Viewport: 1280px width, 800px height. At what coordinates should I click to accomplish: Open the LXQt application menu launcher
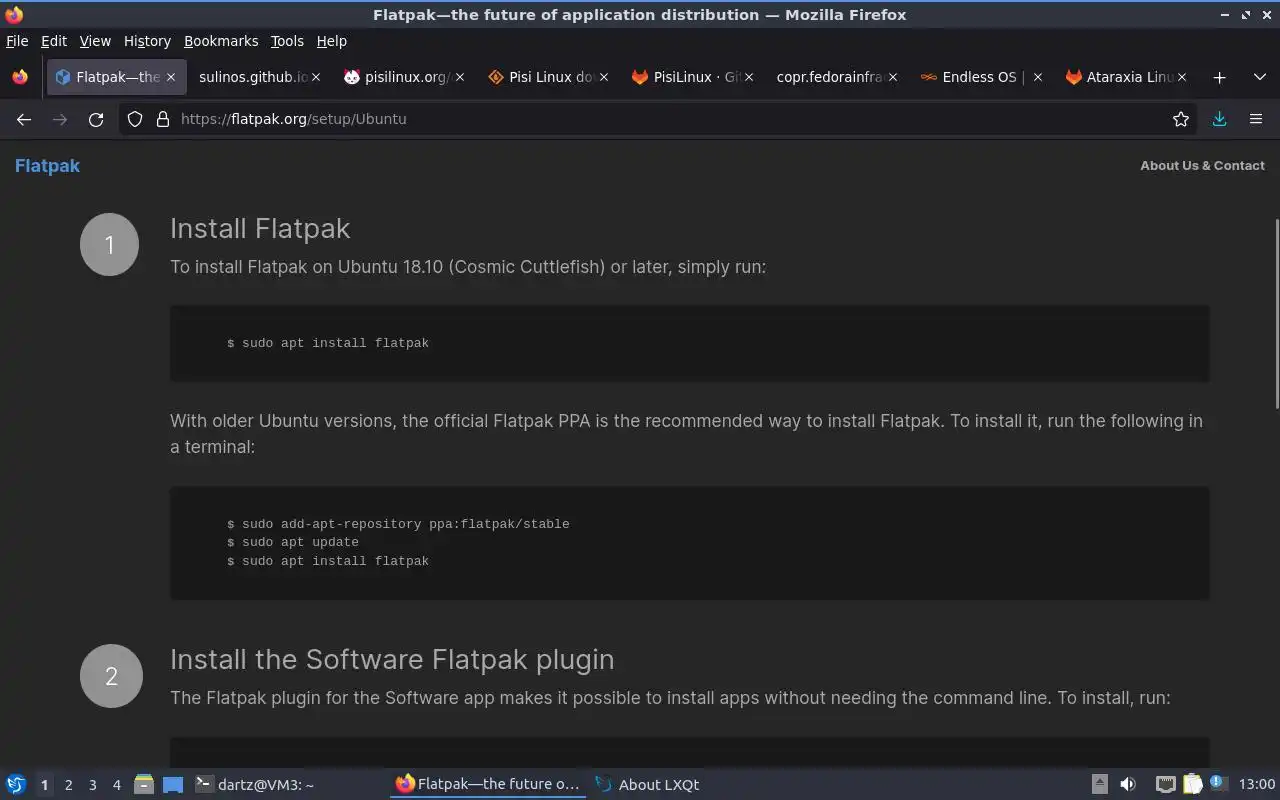(16, 785)
